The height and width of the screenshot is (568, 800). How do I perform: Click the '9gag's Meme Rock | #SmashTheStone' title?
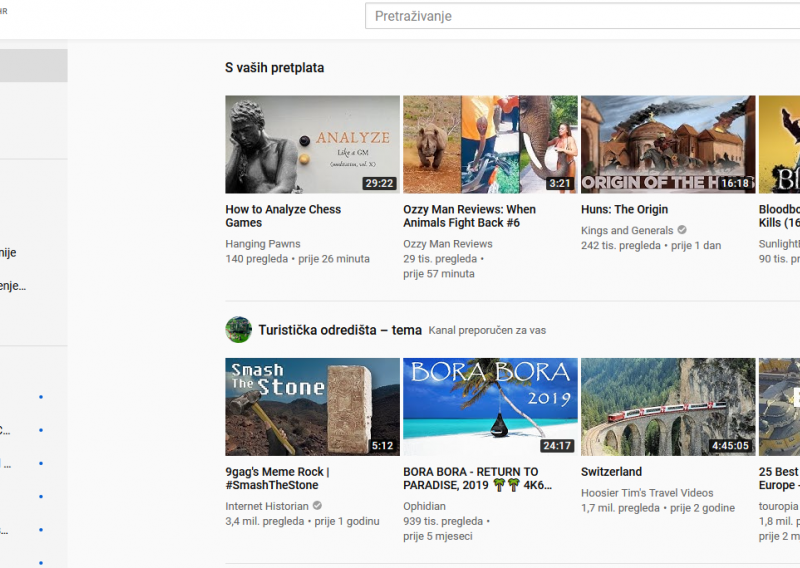click(x=278, y=478)
